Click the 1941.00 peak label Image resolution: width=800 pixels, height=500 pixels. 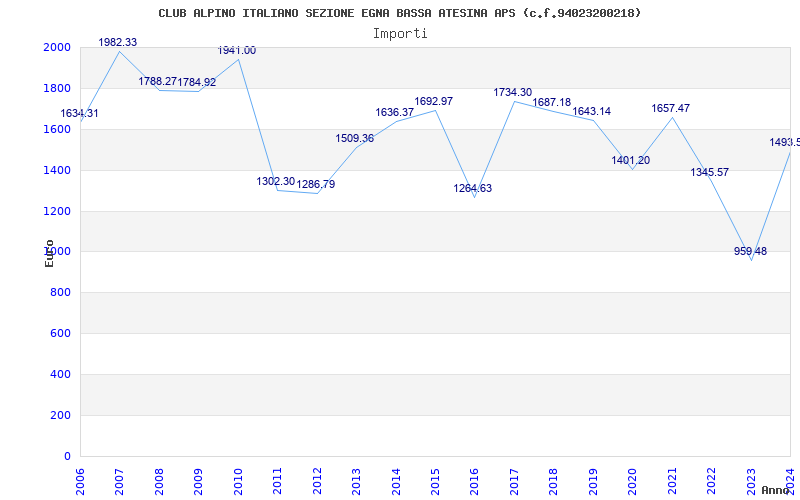(x=237, y=51)
